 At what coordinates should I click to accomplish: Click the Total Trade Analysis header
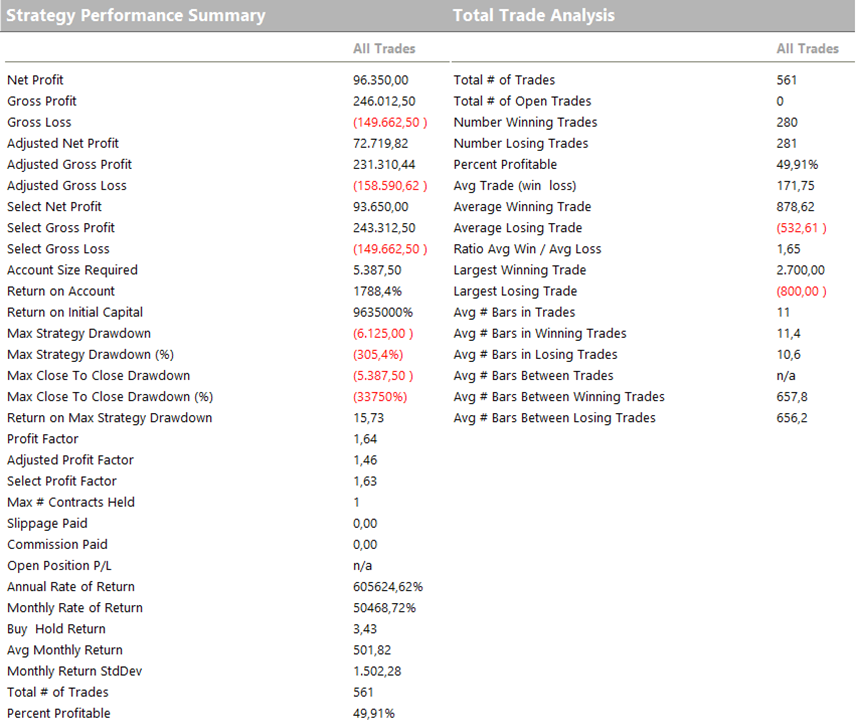tap(533, 15)
